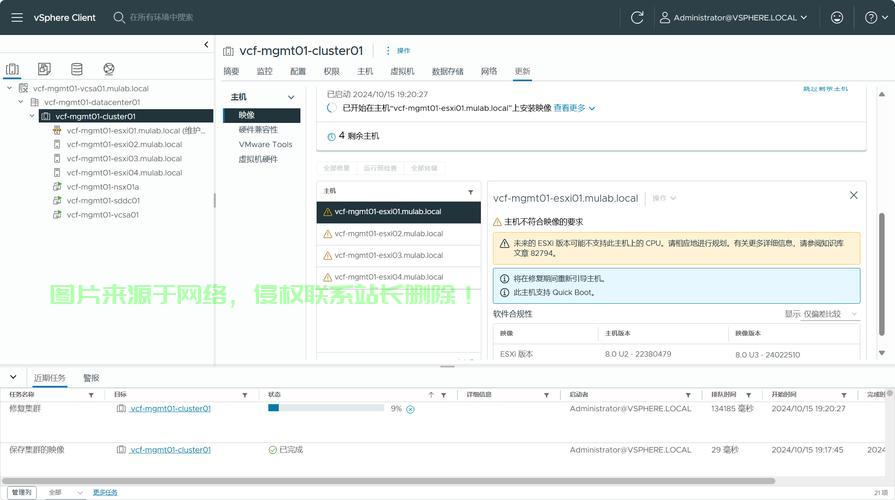Filter the 目标 column in tasks
The height and width of the screenshot is (500, 895).
[244, 395]
